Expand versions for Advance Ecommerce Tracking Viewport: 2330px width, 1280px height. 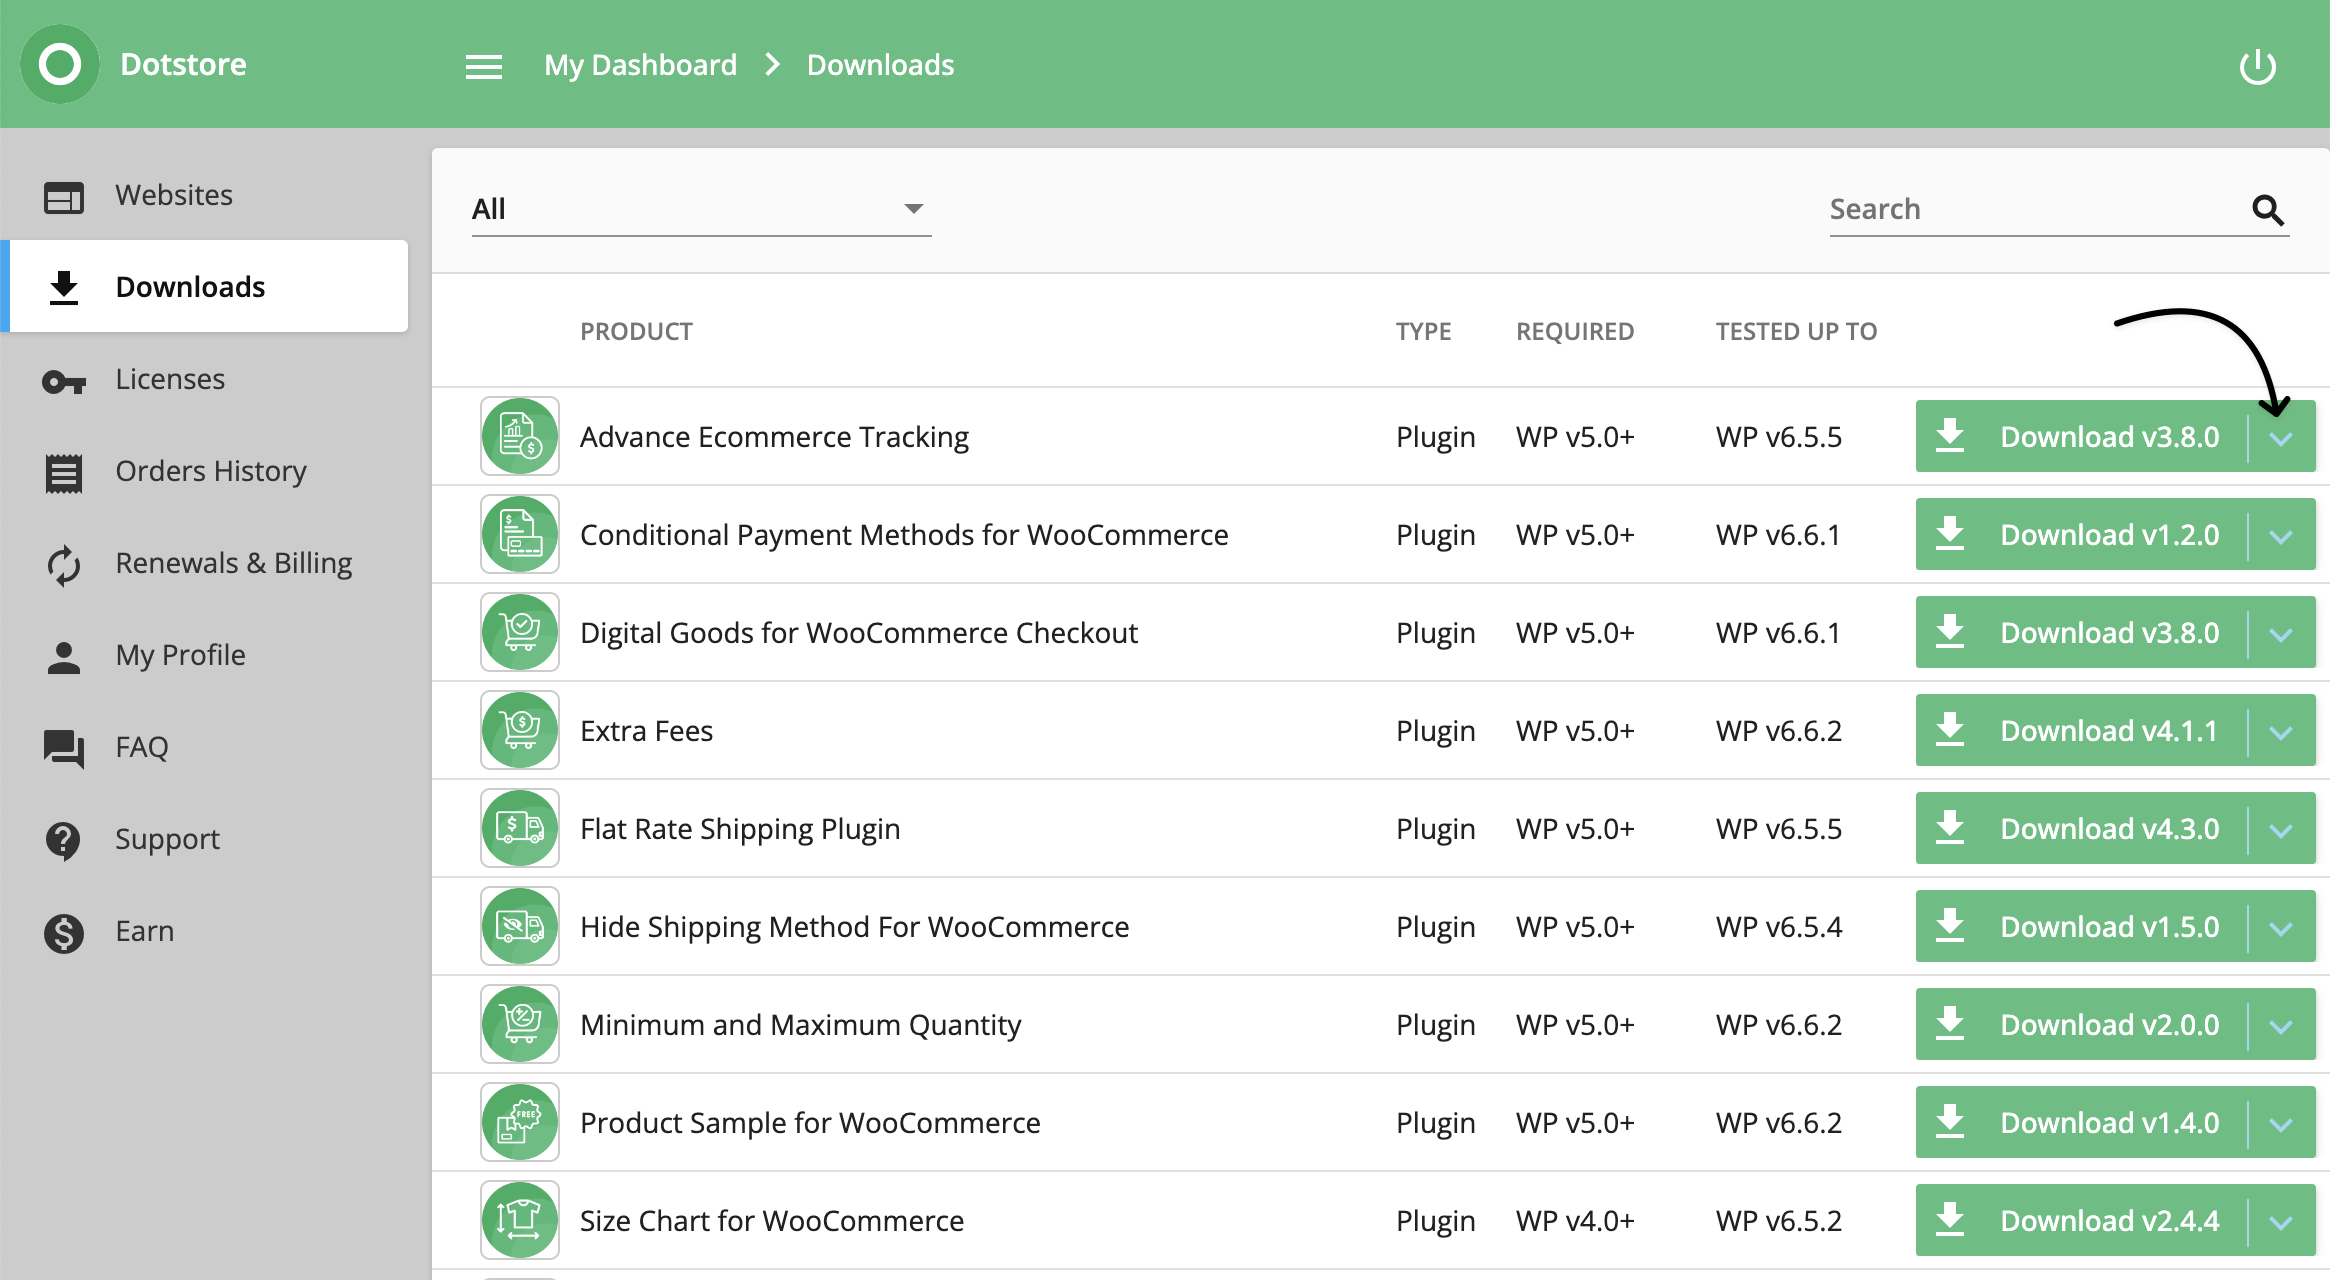pyautogui.click(x=2281, y=437)
